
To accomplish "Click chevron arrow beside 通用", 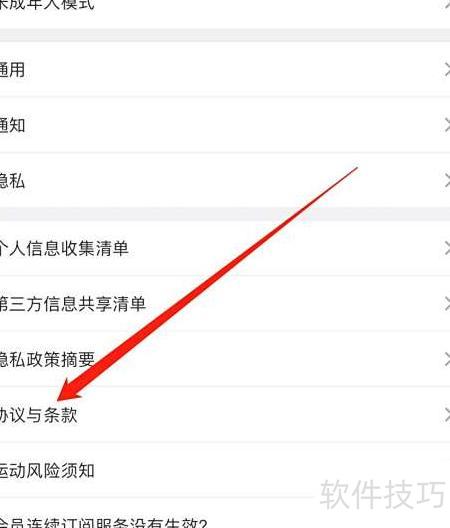I will click(x=447, y=70).
